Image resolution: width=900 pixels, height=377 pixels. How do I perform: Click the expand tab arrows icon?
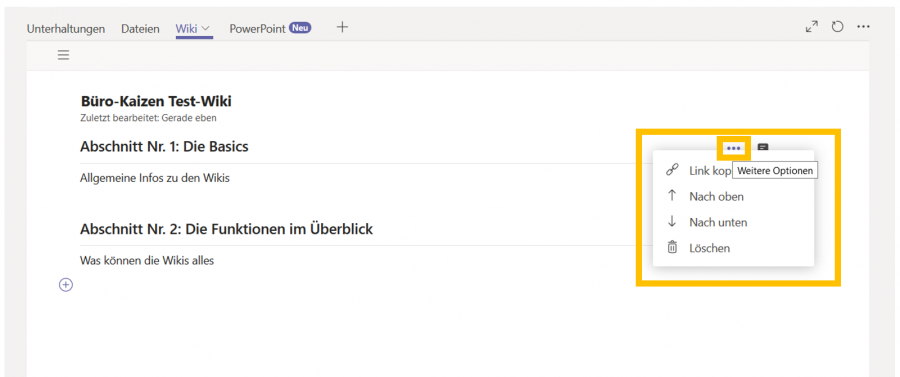[812, 27]
